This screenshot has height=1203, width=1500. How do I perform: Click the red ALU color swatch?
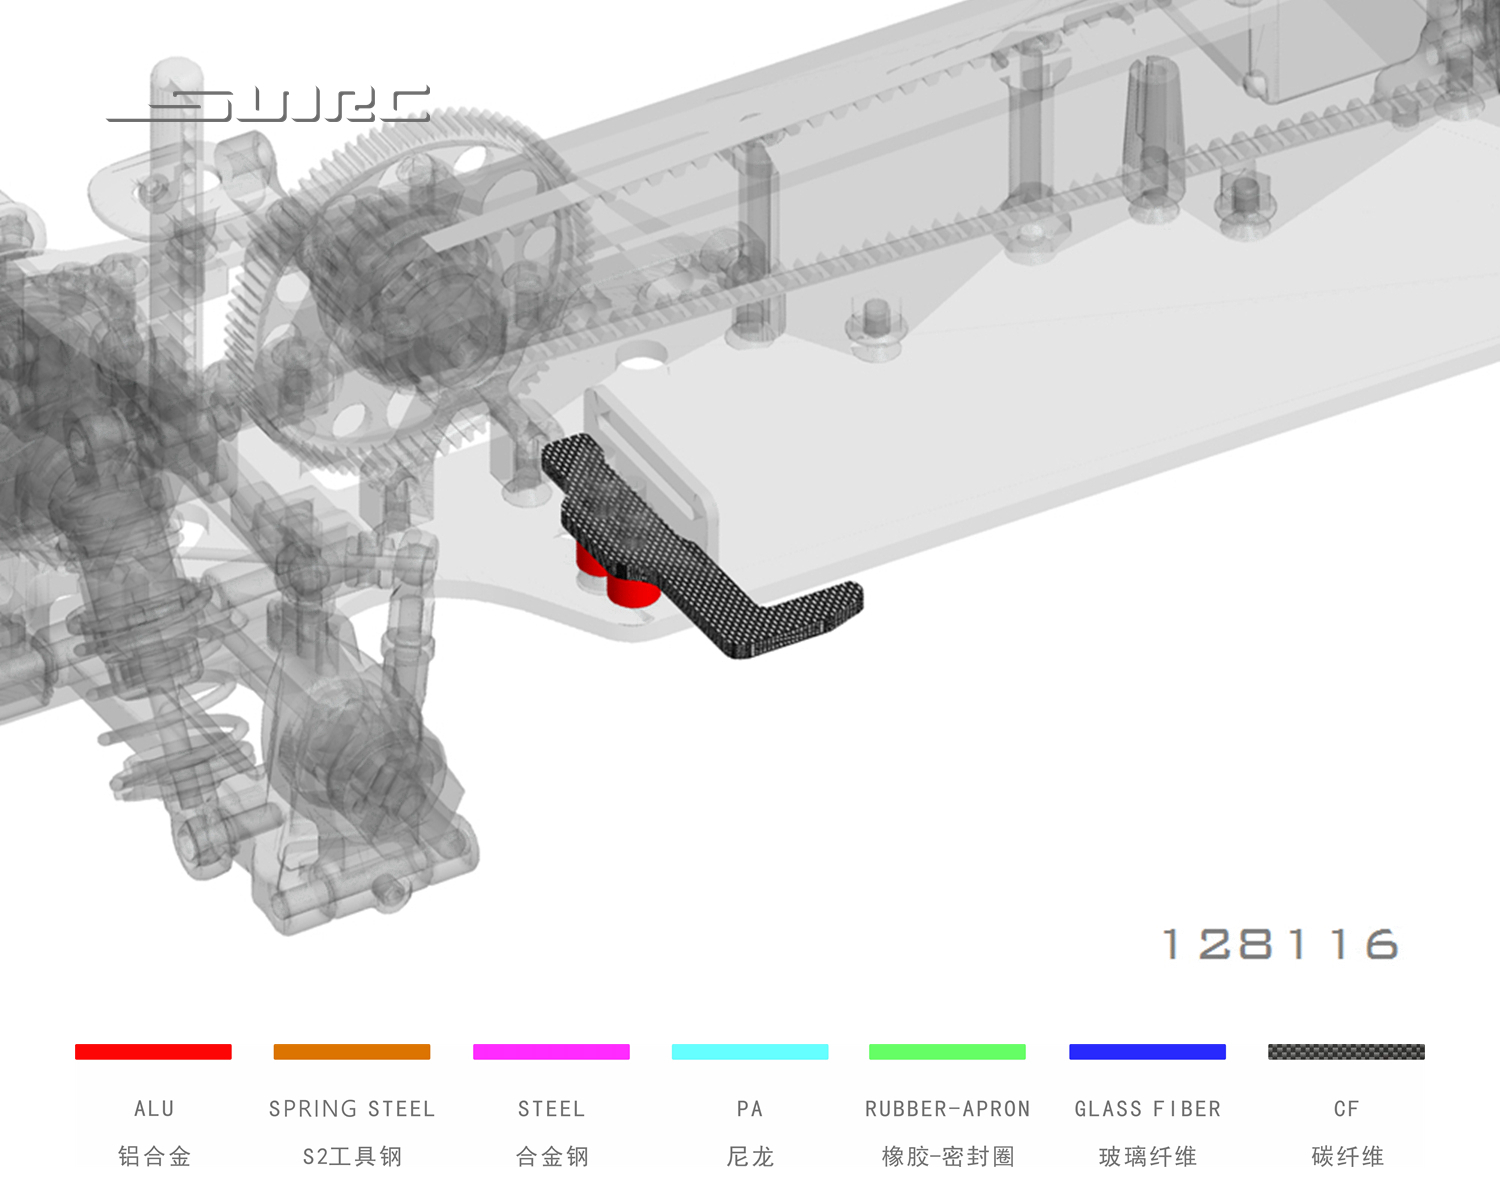153,1051
